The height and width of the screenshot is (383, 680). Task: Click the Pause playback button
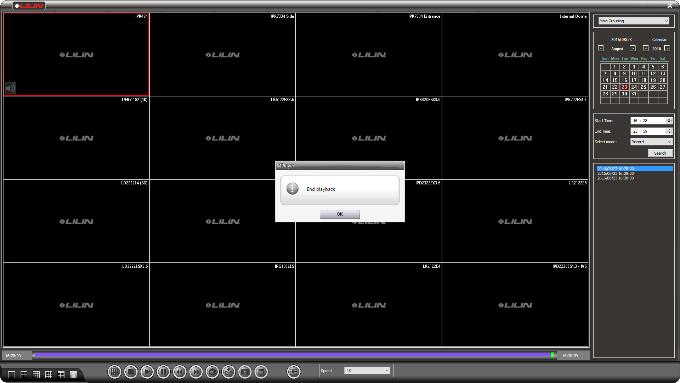tap(163, 372)
